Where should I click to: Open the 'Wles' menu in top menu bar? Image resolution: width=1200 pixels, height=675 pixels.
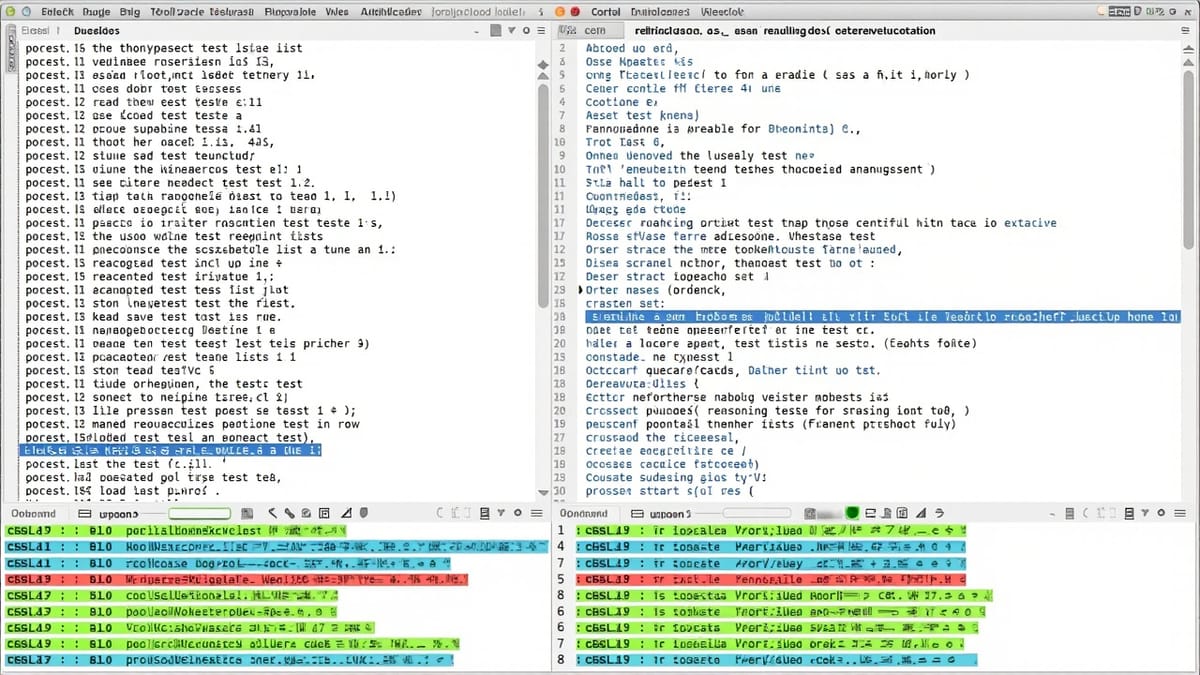pyautogui.click(x=337, y=11)
